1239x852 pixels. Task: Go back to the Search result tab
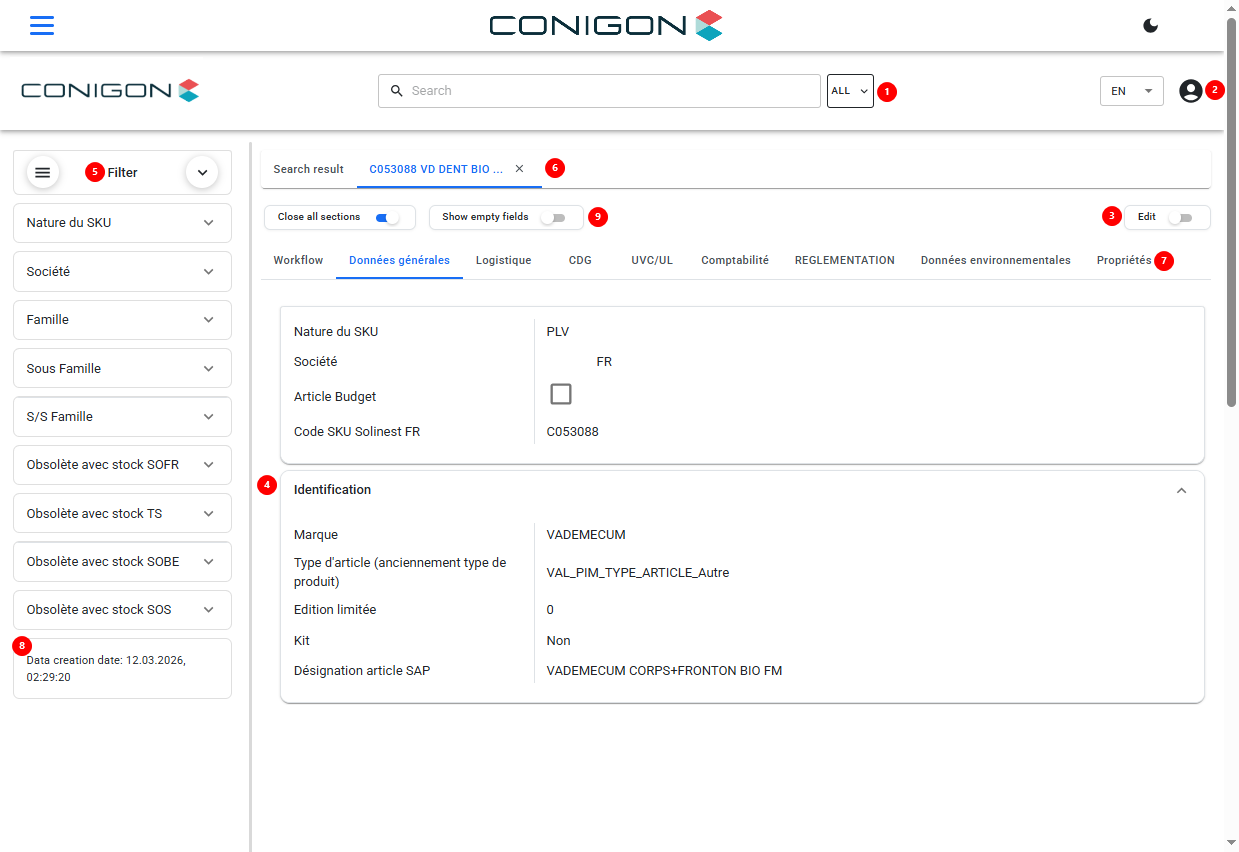coord(308,169)
